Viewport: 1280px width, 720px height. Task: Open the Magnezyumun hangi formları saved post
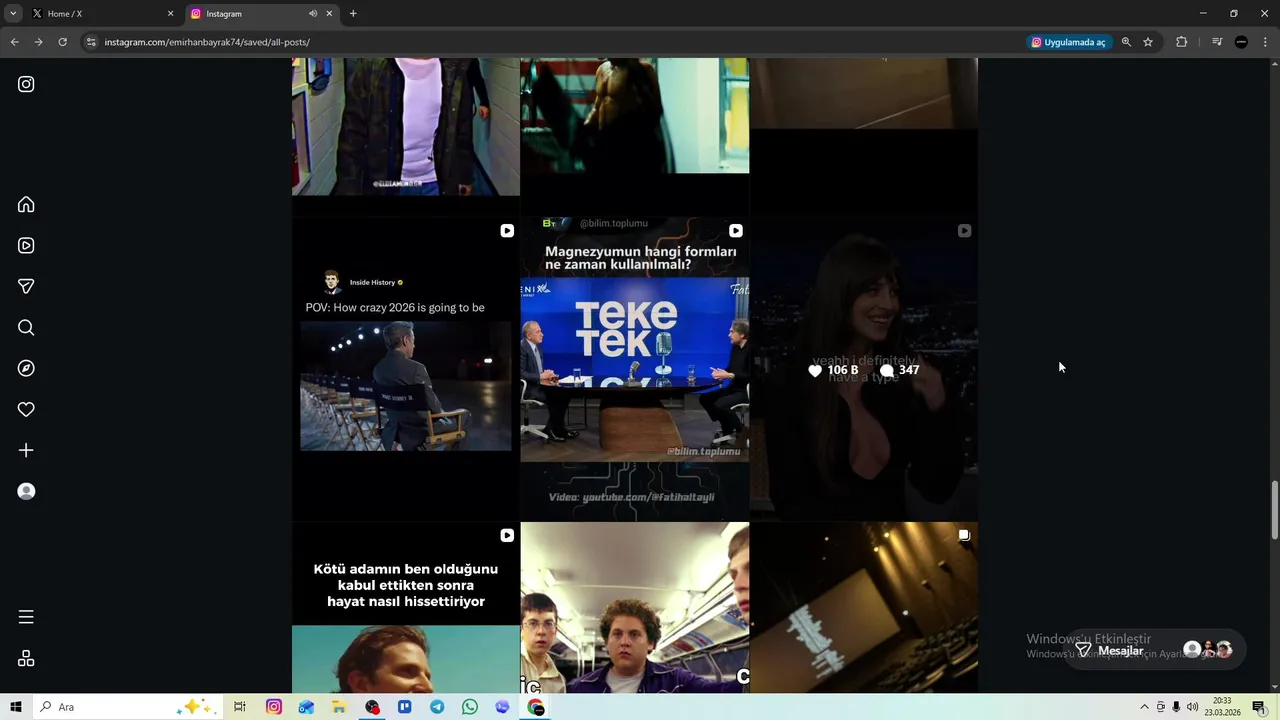(634, 369)
